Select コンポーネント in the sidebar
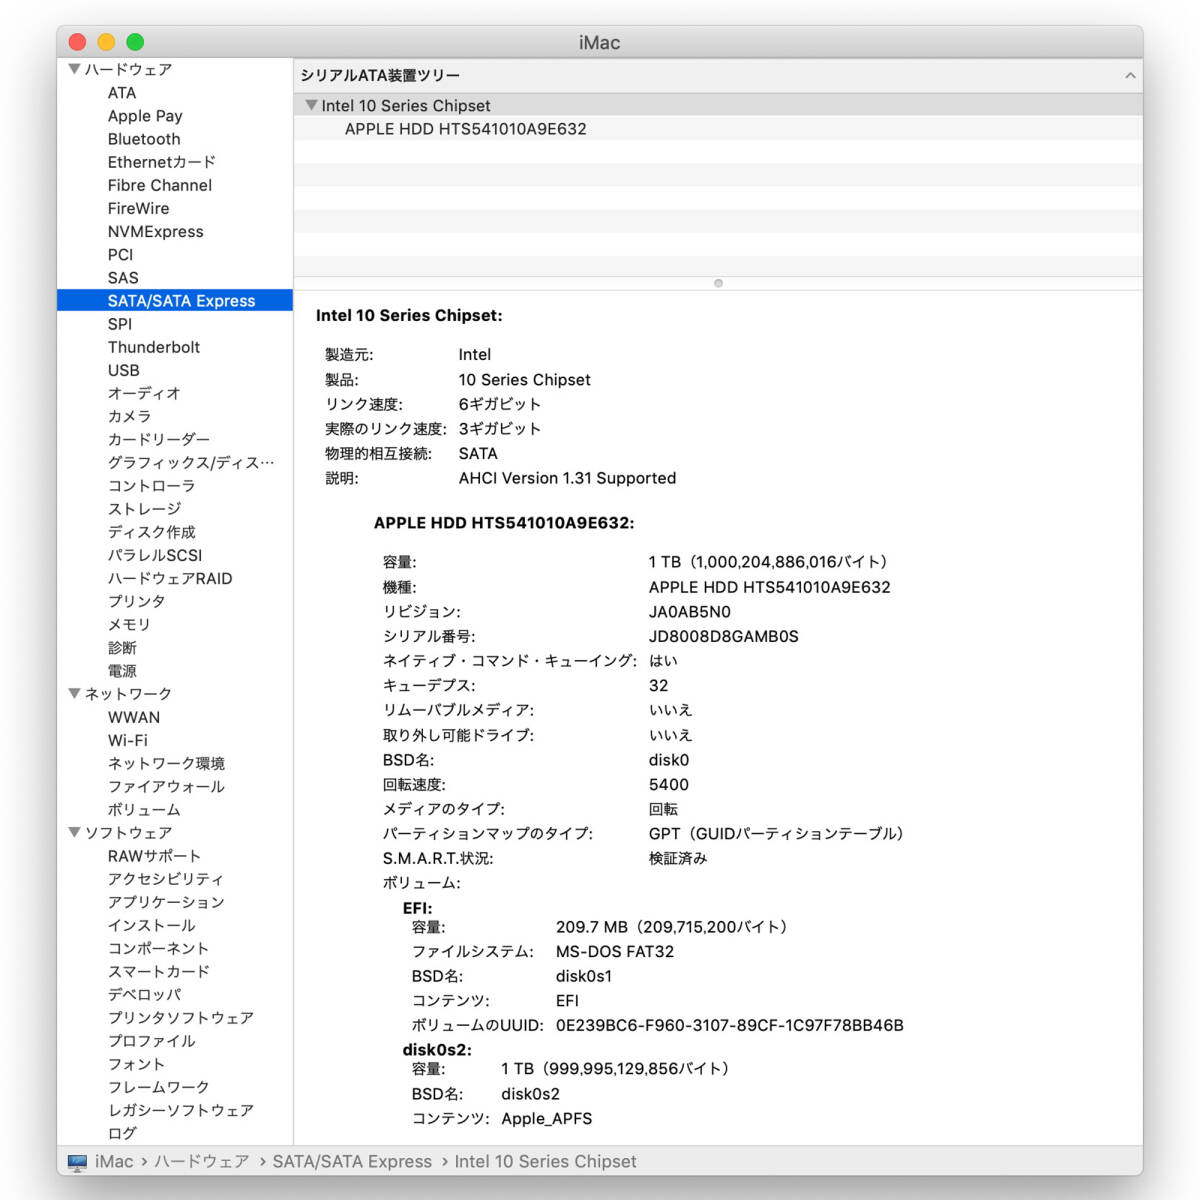 (158, 948)
